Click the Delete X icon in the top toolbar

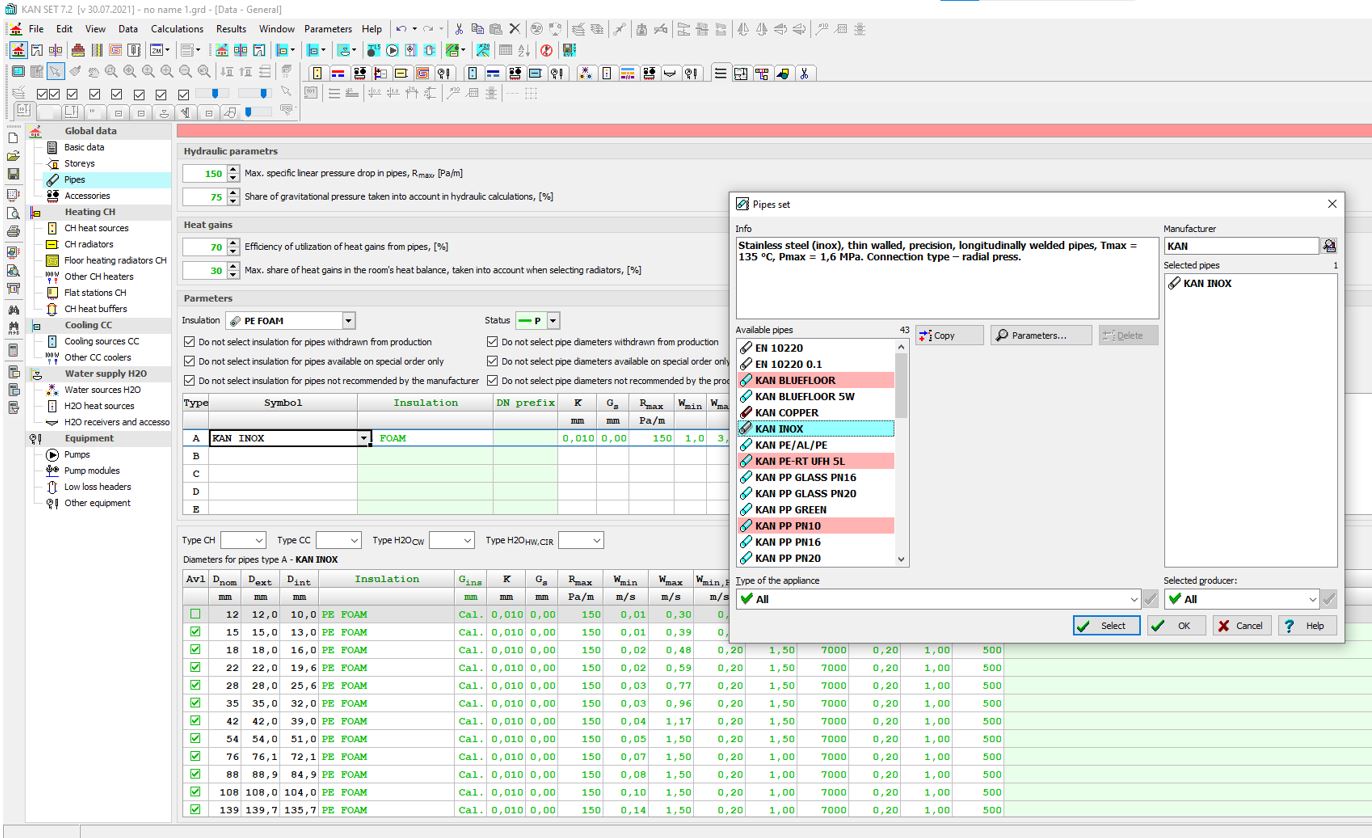point(514,29)
